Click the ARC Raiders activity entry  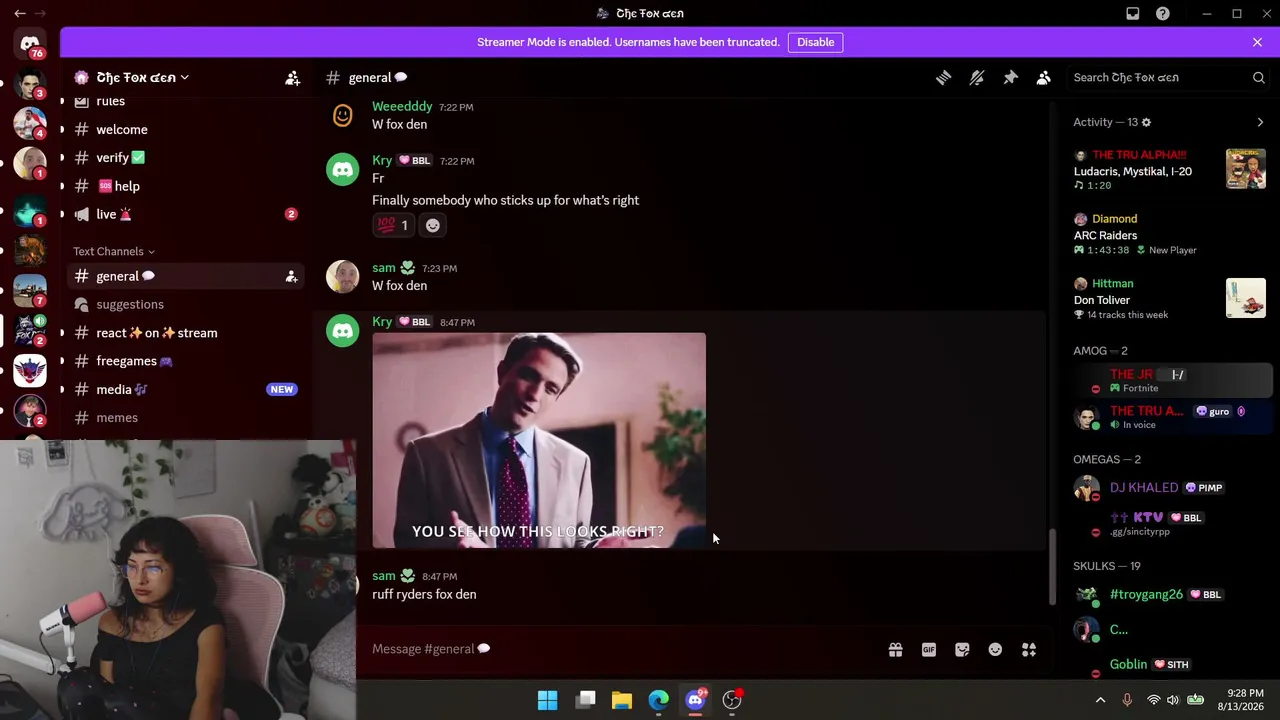(x=1169, y=234)
